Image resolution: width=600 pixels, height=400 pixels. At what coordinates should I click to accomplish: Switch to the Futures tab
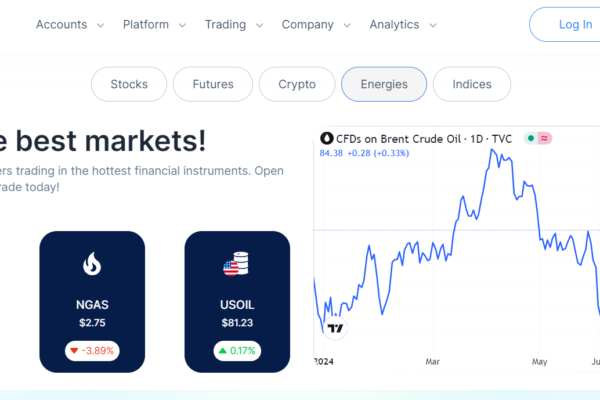(x=213, y=84)
